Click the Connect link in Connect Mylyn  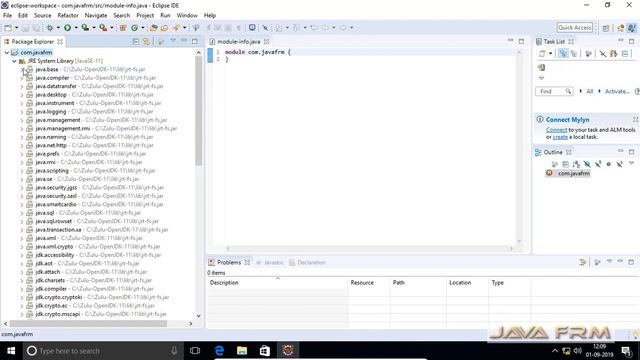tap(556, 130)
